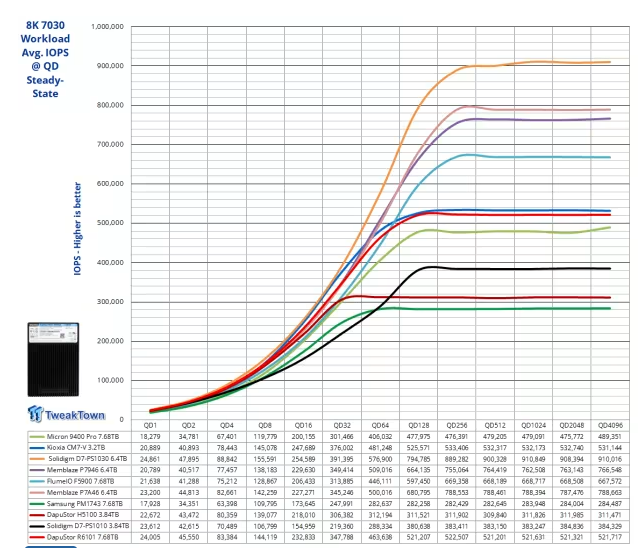This screenshot has height=548, width=640.
Task: Click the 1,000,000 y-axis label
Action: pyautogui.click(x=107, y=27)
